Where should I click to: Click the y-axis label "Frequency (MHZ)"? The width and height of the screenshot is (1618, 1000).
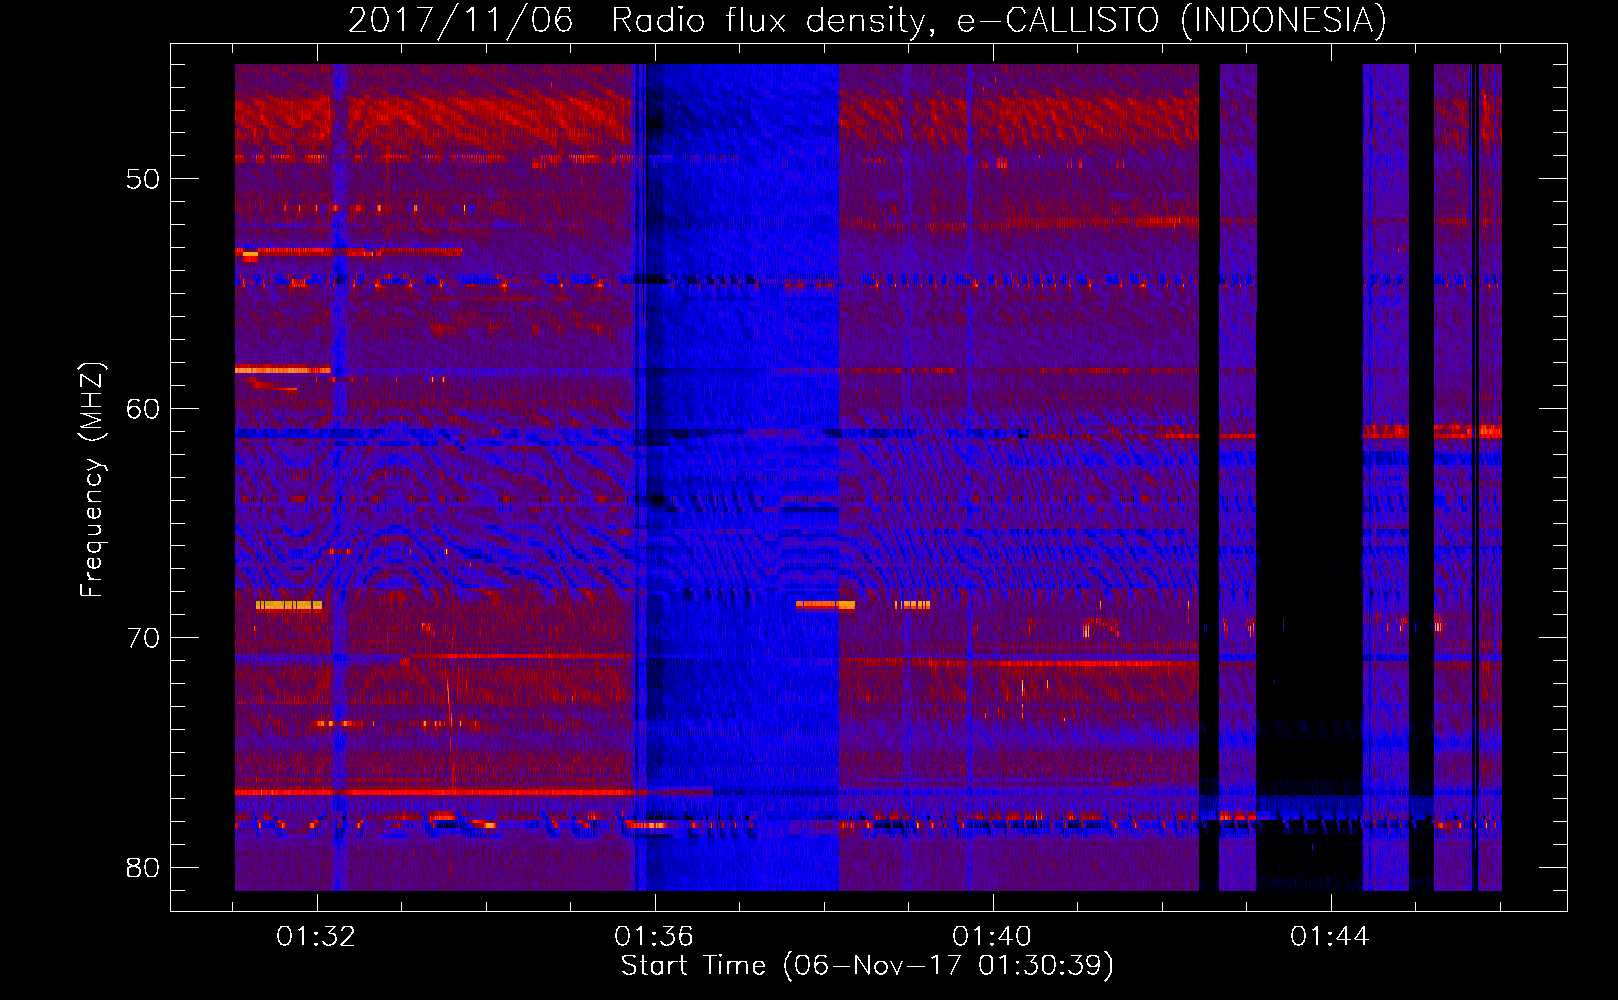[92, 479]
